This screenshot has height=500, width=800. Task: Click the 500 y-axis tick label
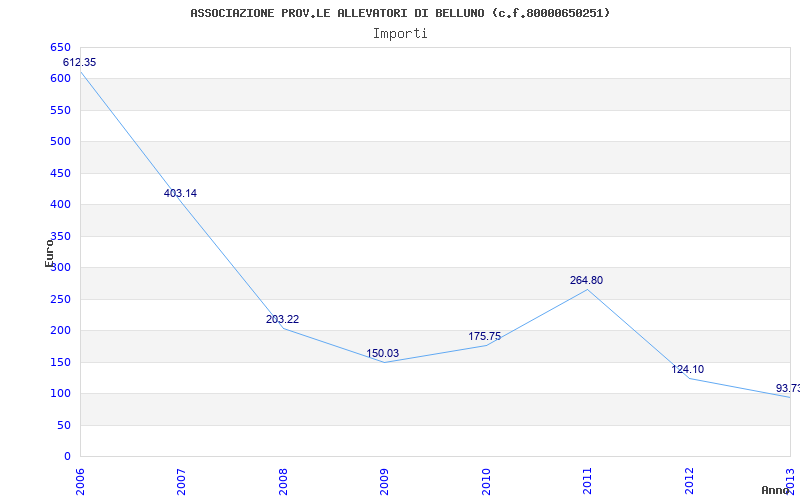tap(60, 141)
